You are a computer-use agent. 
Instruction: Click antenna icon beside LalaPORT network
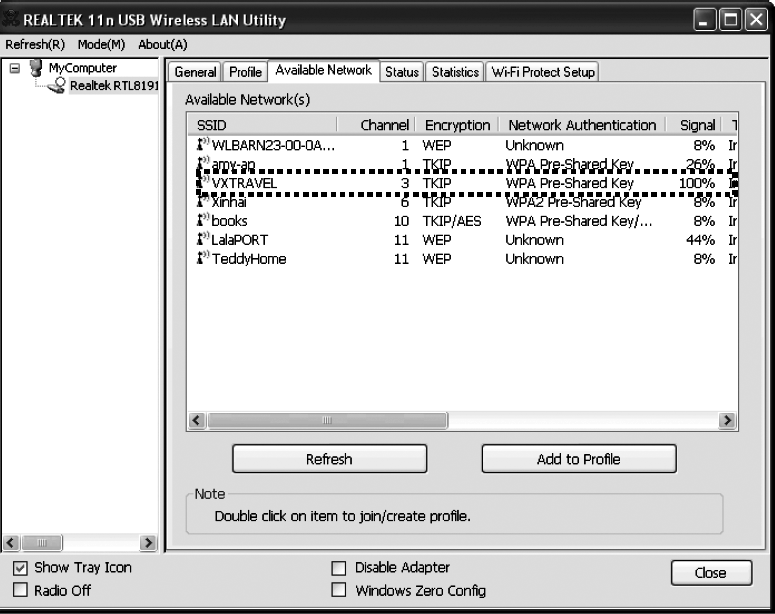tap(203, 239)
